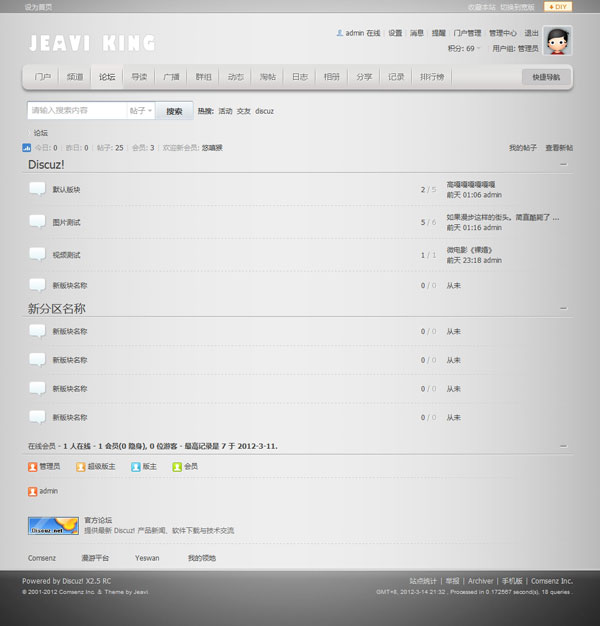600x626 pixels.
Task: Click the forum statistics chart icon
Action: (27, 148)
